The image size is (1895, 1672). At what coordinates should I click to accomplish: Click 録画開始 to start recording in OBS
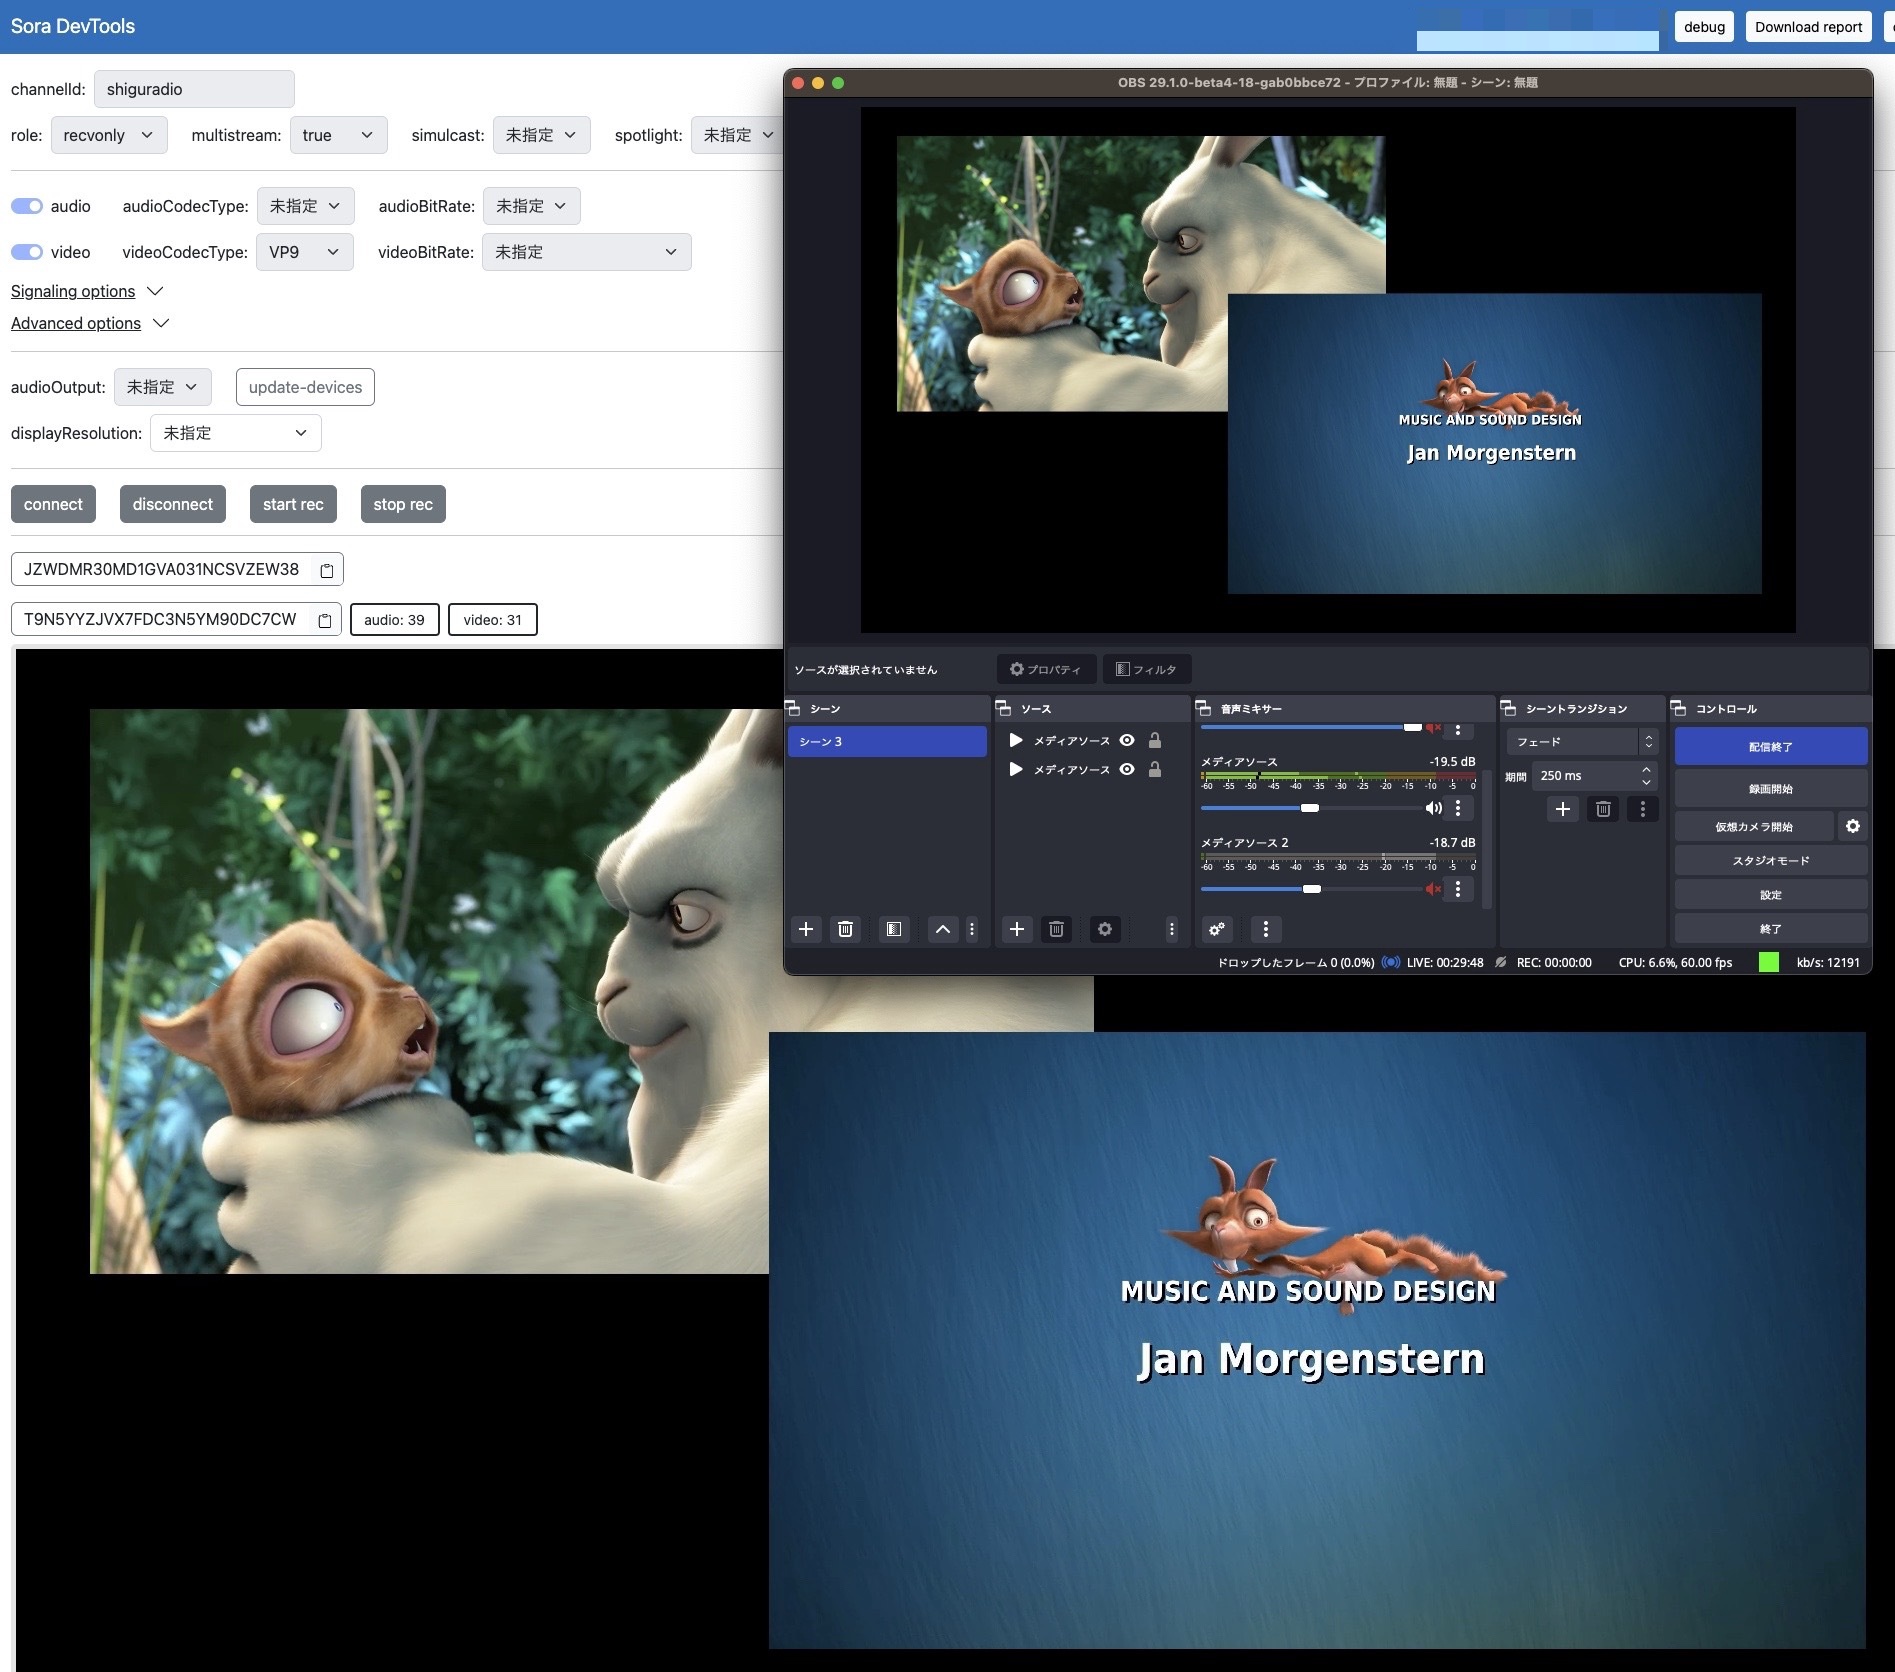click(x=1771, y=789)
